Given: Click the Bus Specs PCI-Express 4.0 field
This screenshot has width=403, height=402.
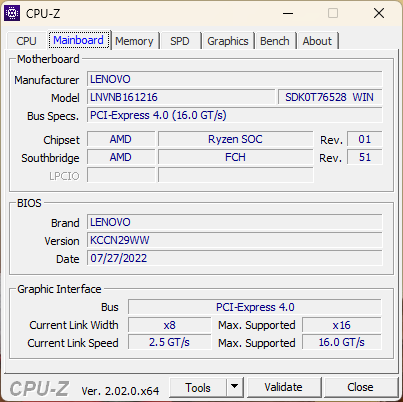Looking at the screenshot, I should pos(235,115).
